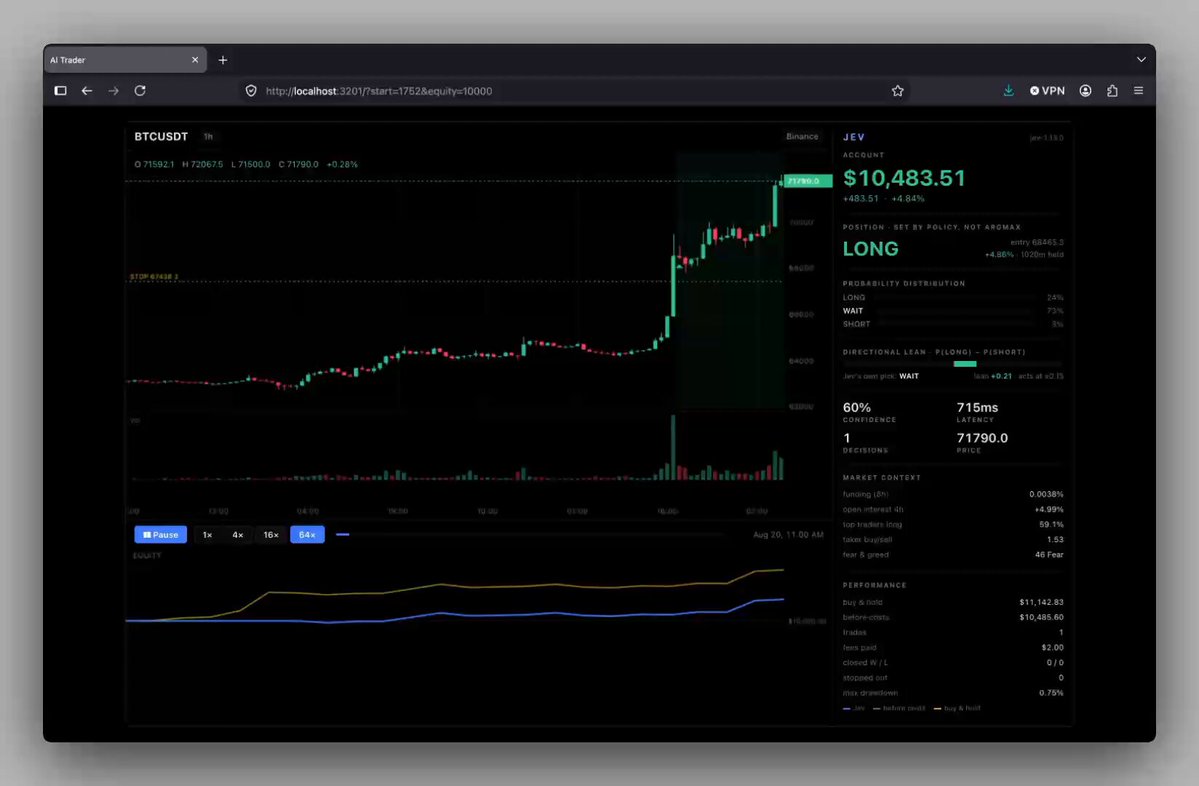Click the 1h timeframe badge
Viewport: 1199px width, 786px height.
(208, 136)
